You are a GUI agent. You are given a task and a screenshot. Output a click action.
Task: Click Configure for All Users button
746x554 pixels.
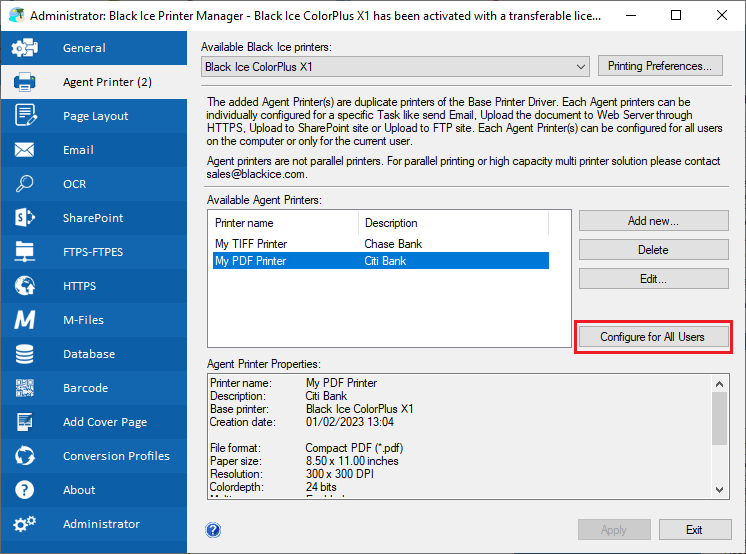click(x=652, y=337)
